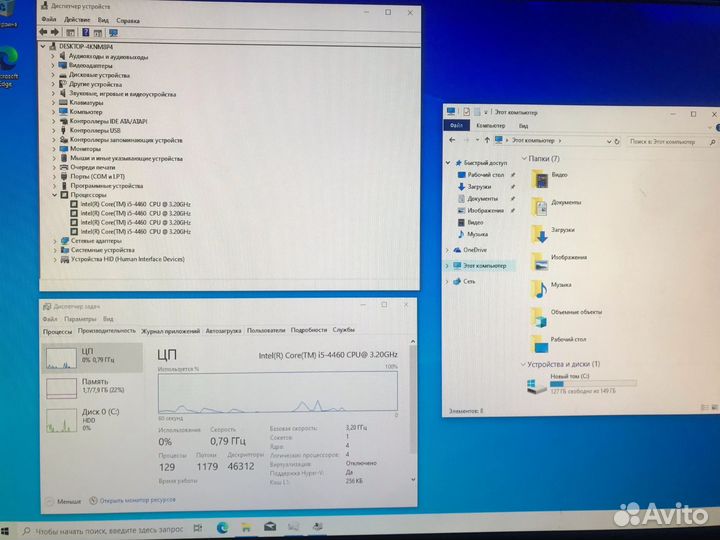Click the Back arrow in Device Manager toolbar
The width and height of the screenshot is (720, 540).
click(43, 32)
